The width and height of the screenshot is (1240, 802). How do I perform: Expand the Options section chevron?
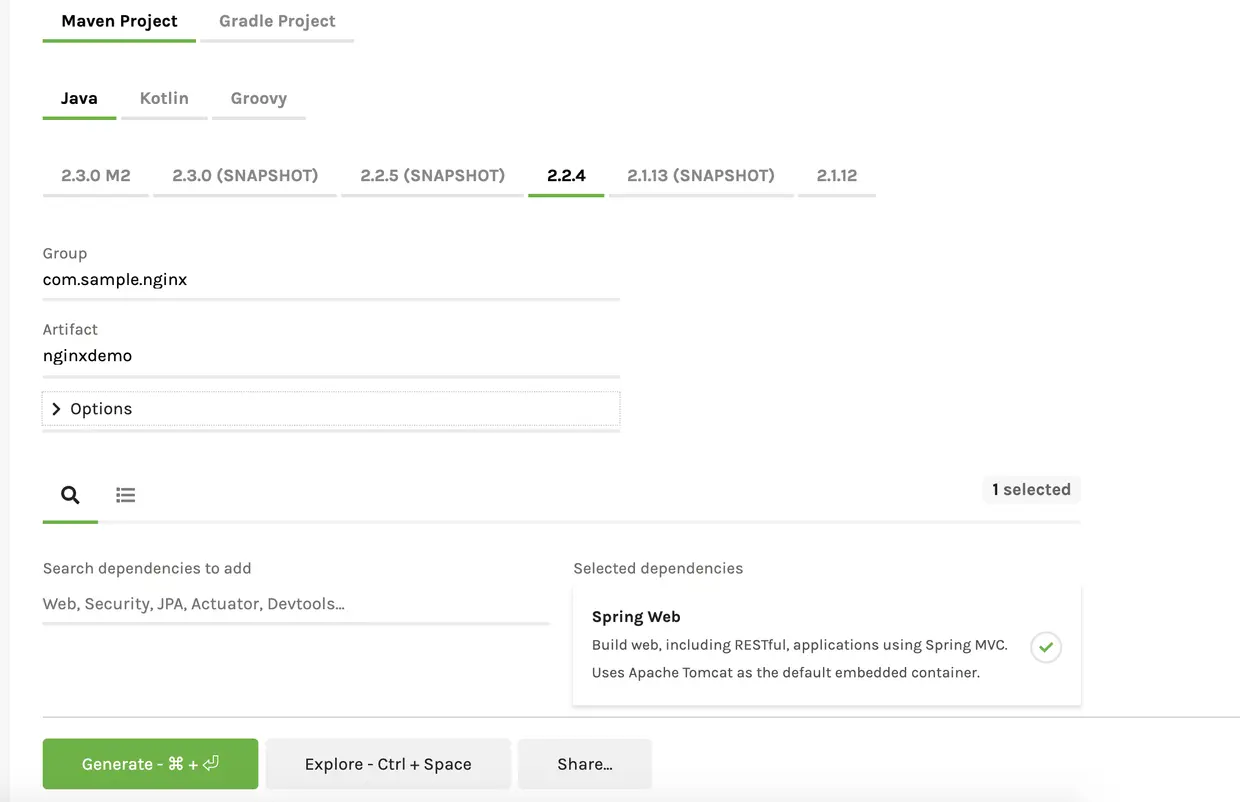click(x=56, y=409)
